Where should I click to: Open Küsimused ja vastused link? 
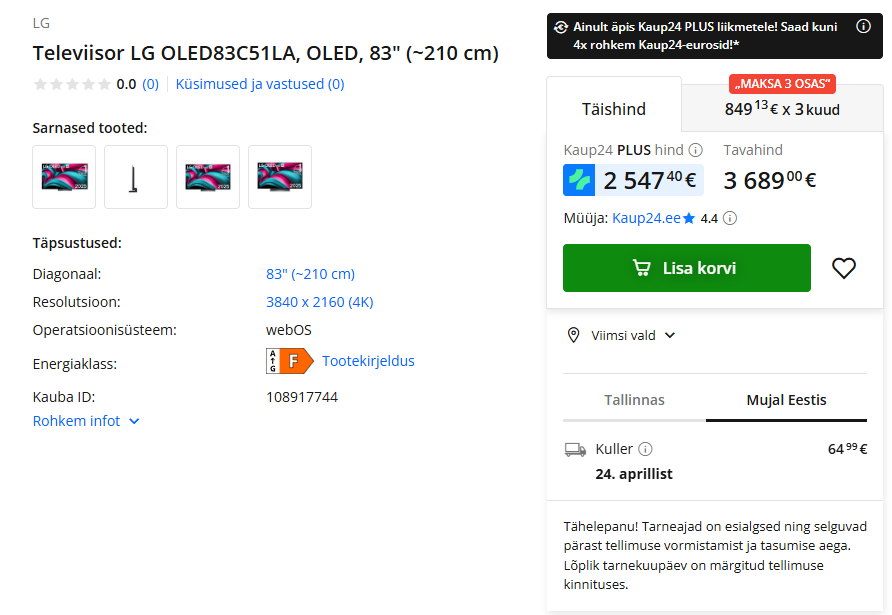click(260, 84)
